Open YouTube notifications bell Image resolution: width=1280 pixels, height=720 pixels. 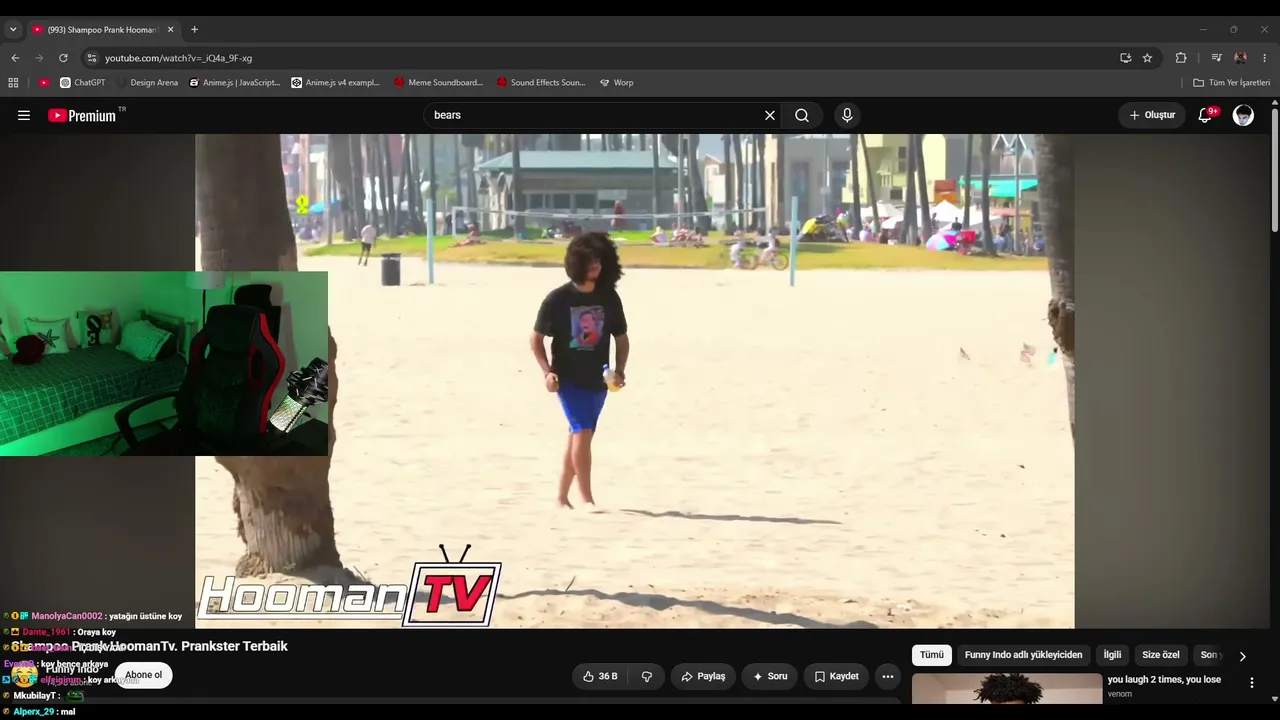[x=1205, y=115]
